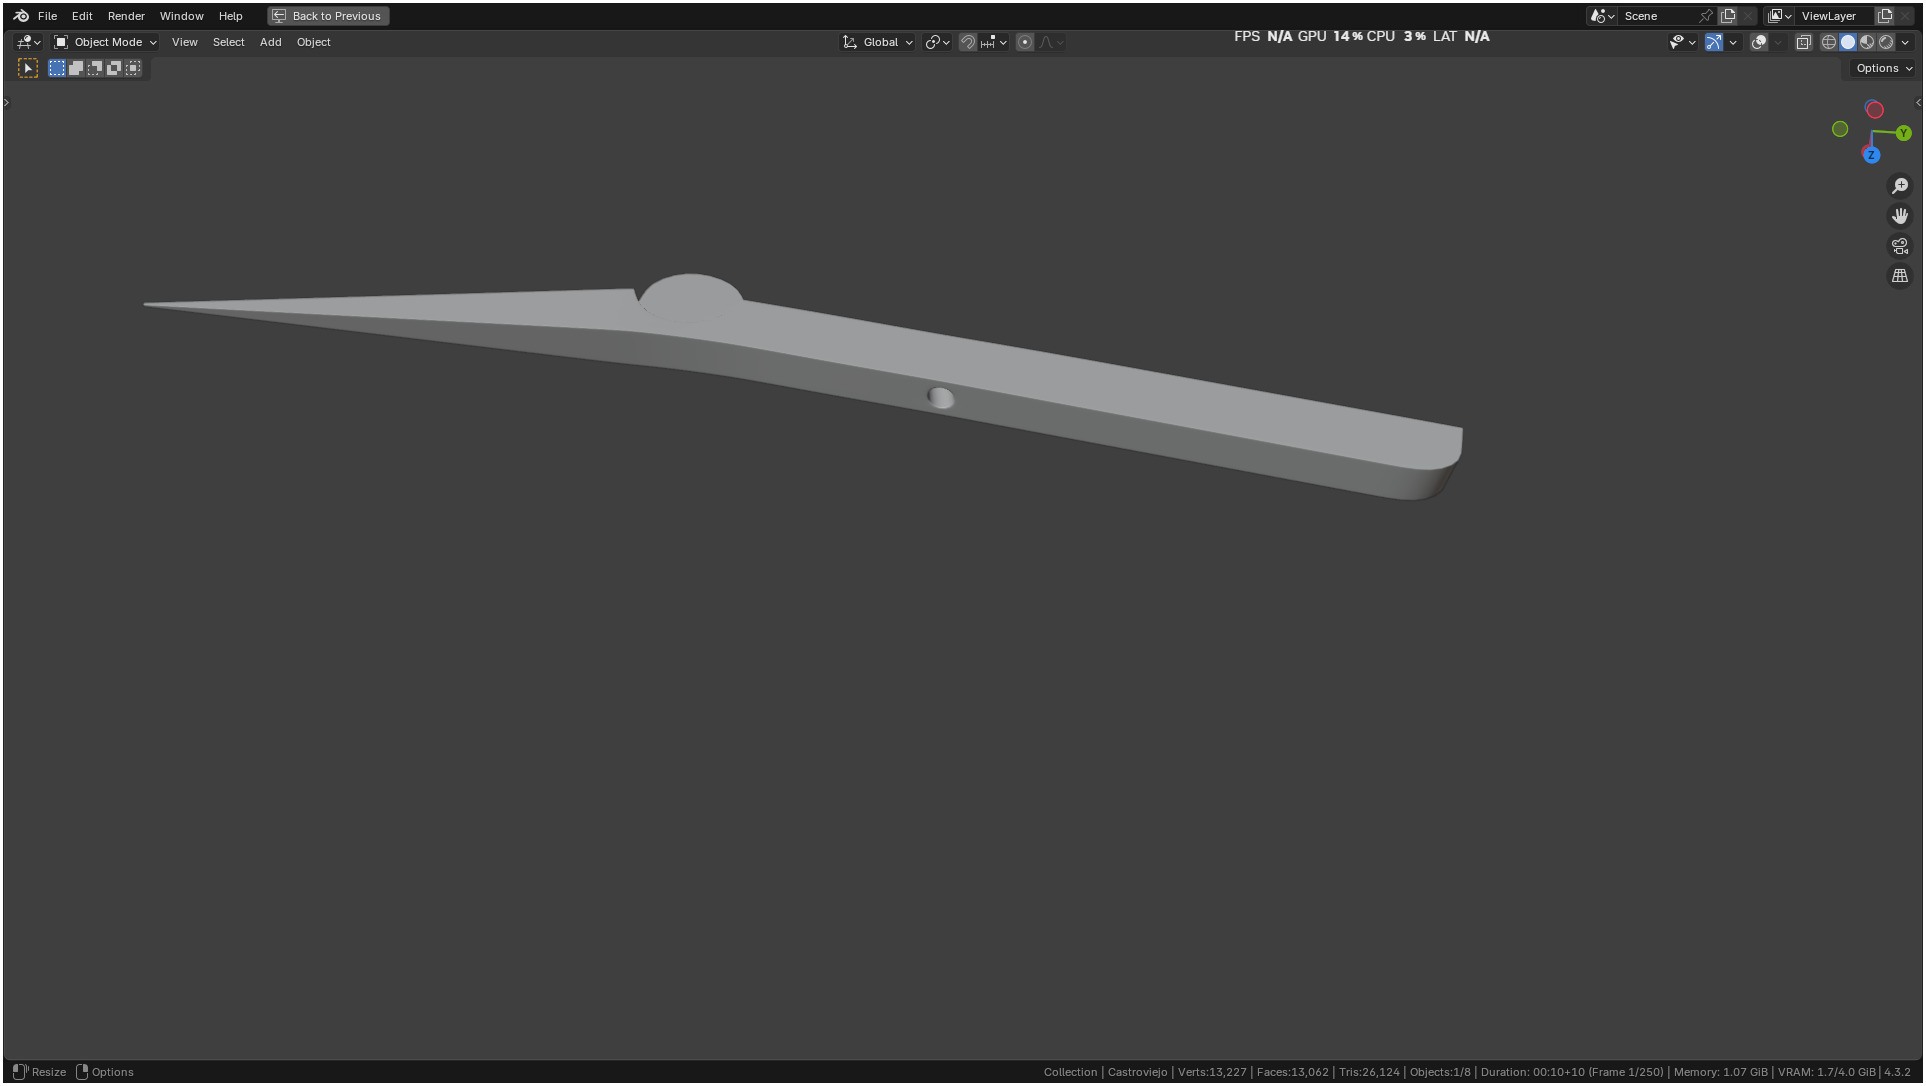Switch to Solid viewport shading
The image size is (1926, 1086).
click(x=1848, y=42)
